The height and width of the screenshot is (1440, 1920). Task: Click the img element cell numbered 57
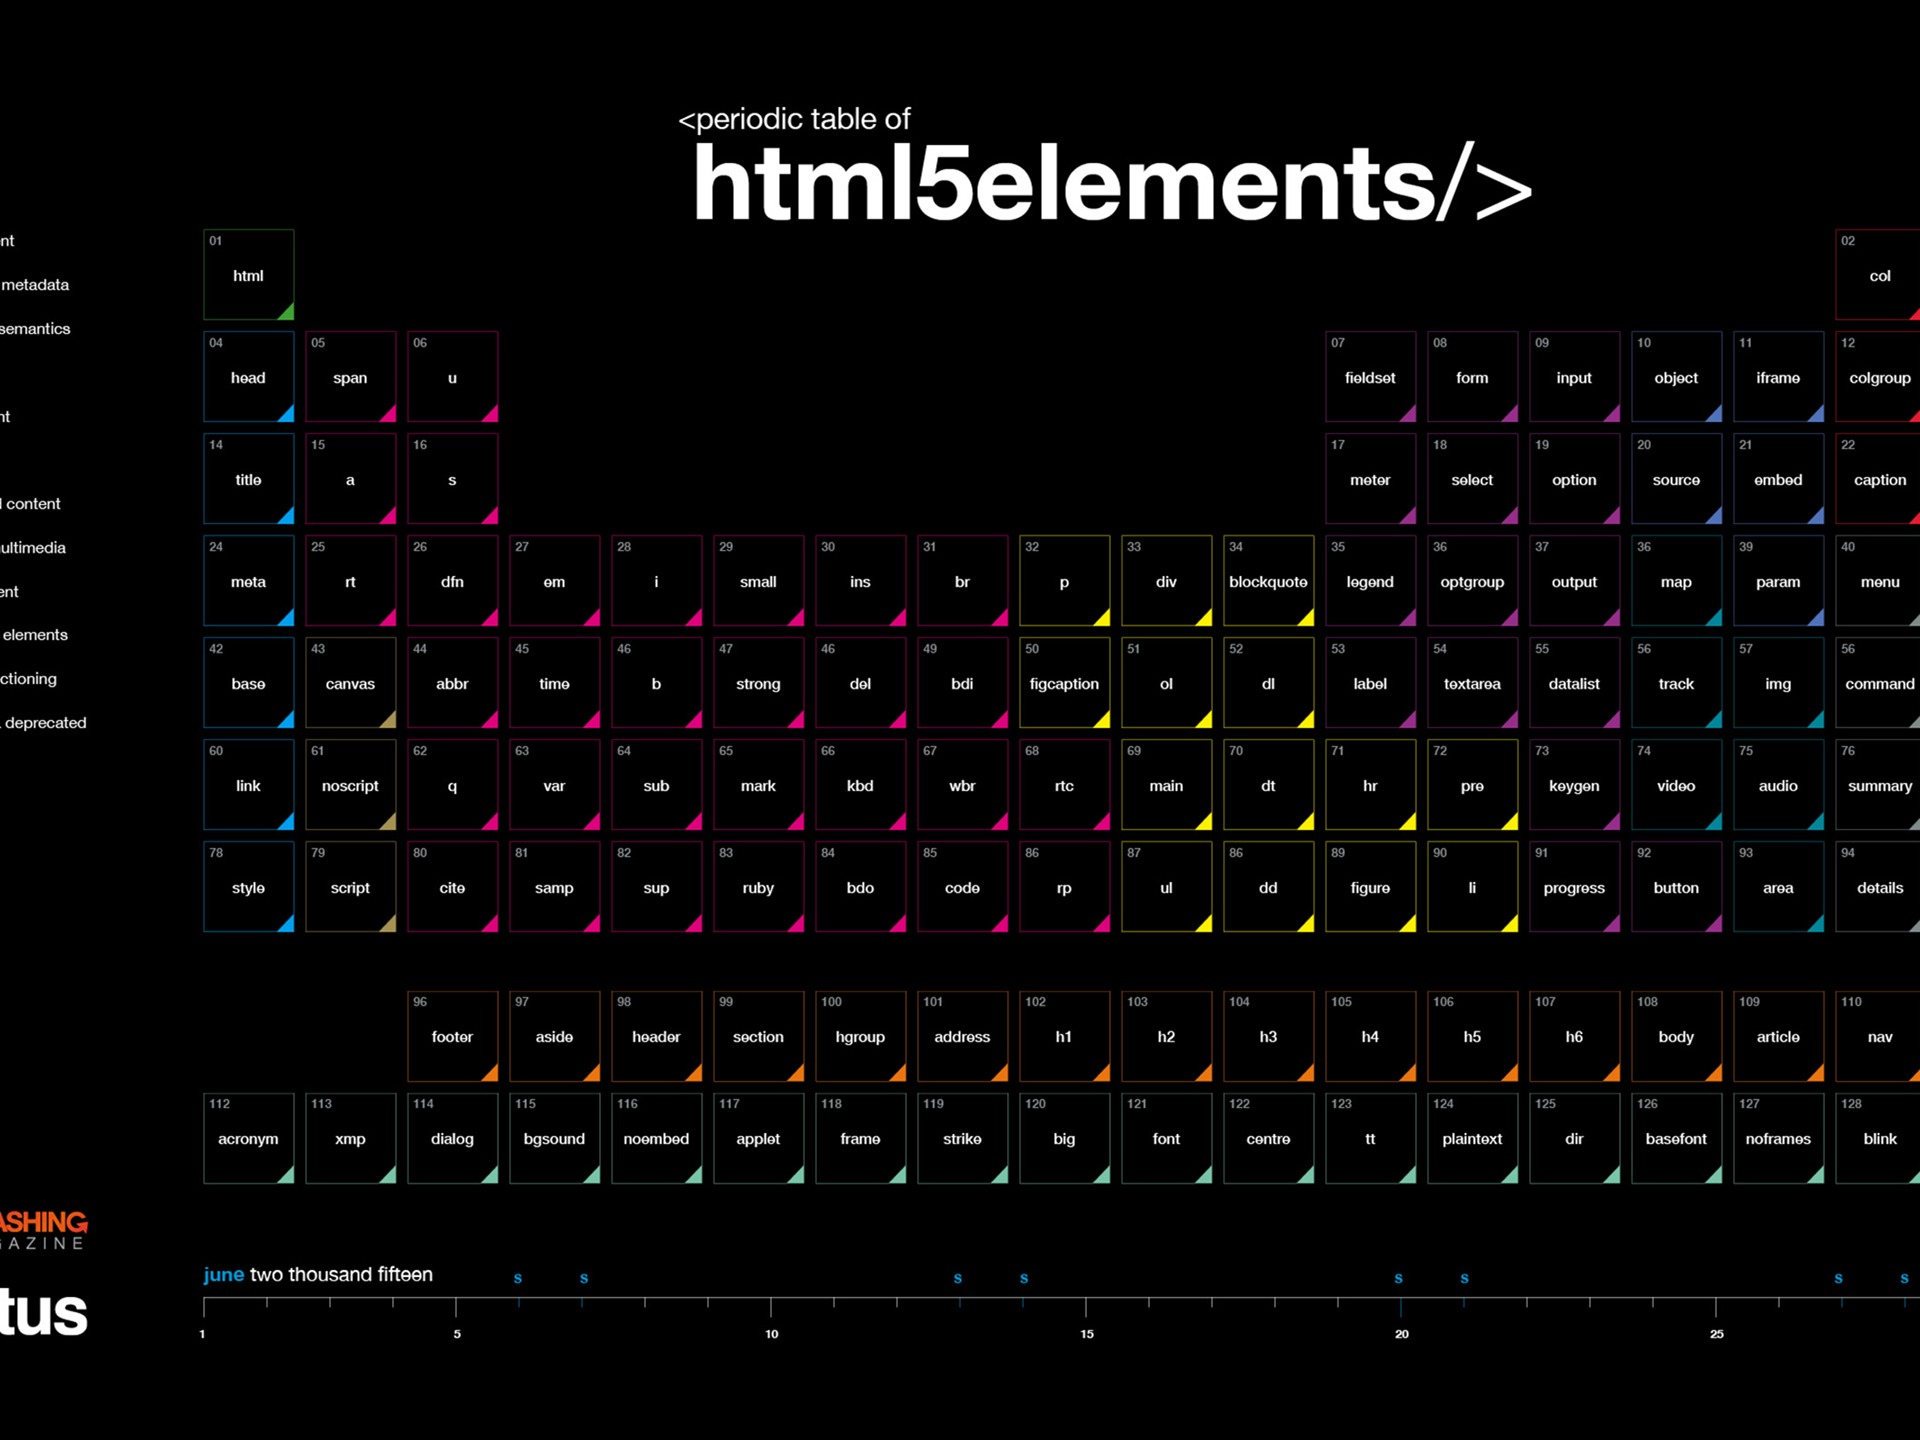(x=1777, y=683)
